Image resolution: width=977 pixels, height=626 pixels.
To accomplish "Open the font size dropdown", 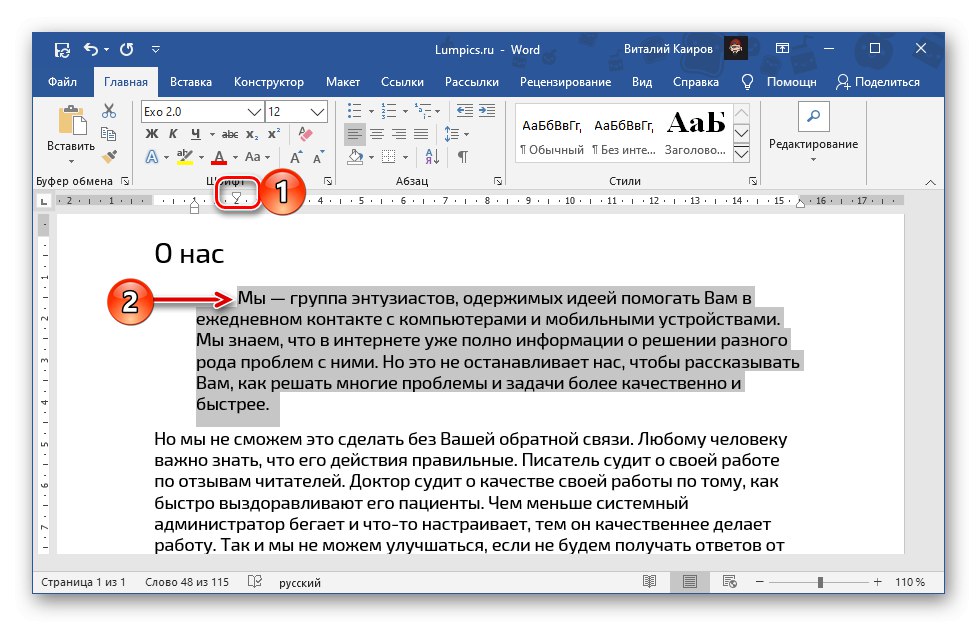I will tap(316, 111).
